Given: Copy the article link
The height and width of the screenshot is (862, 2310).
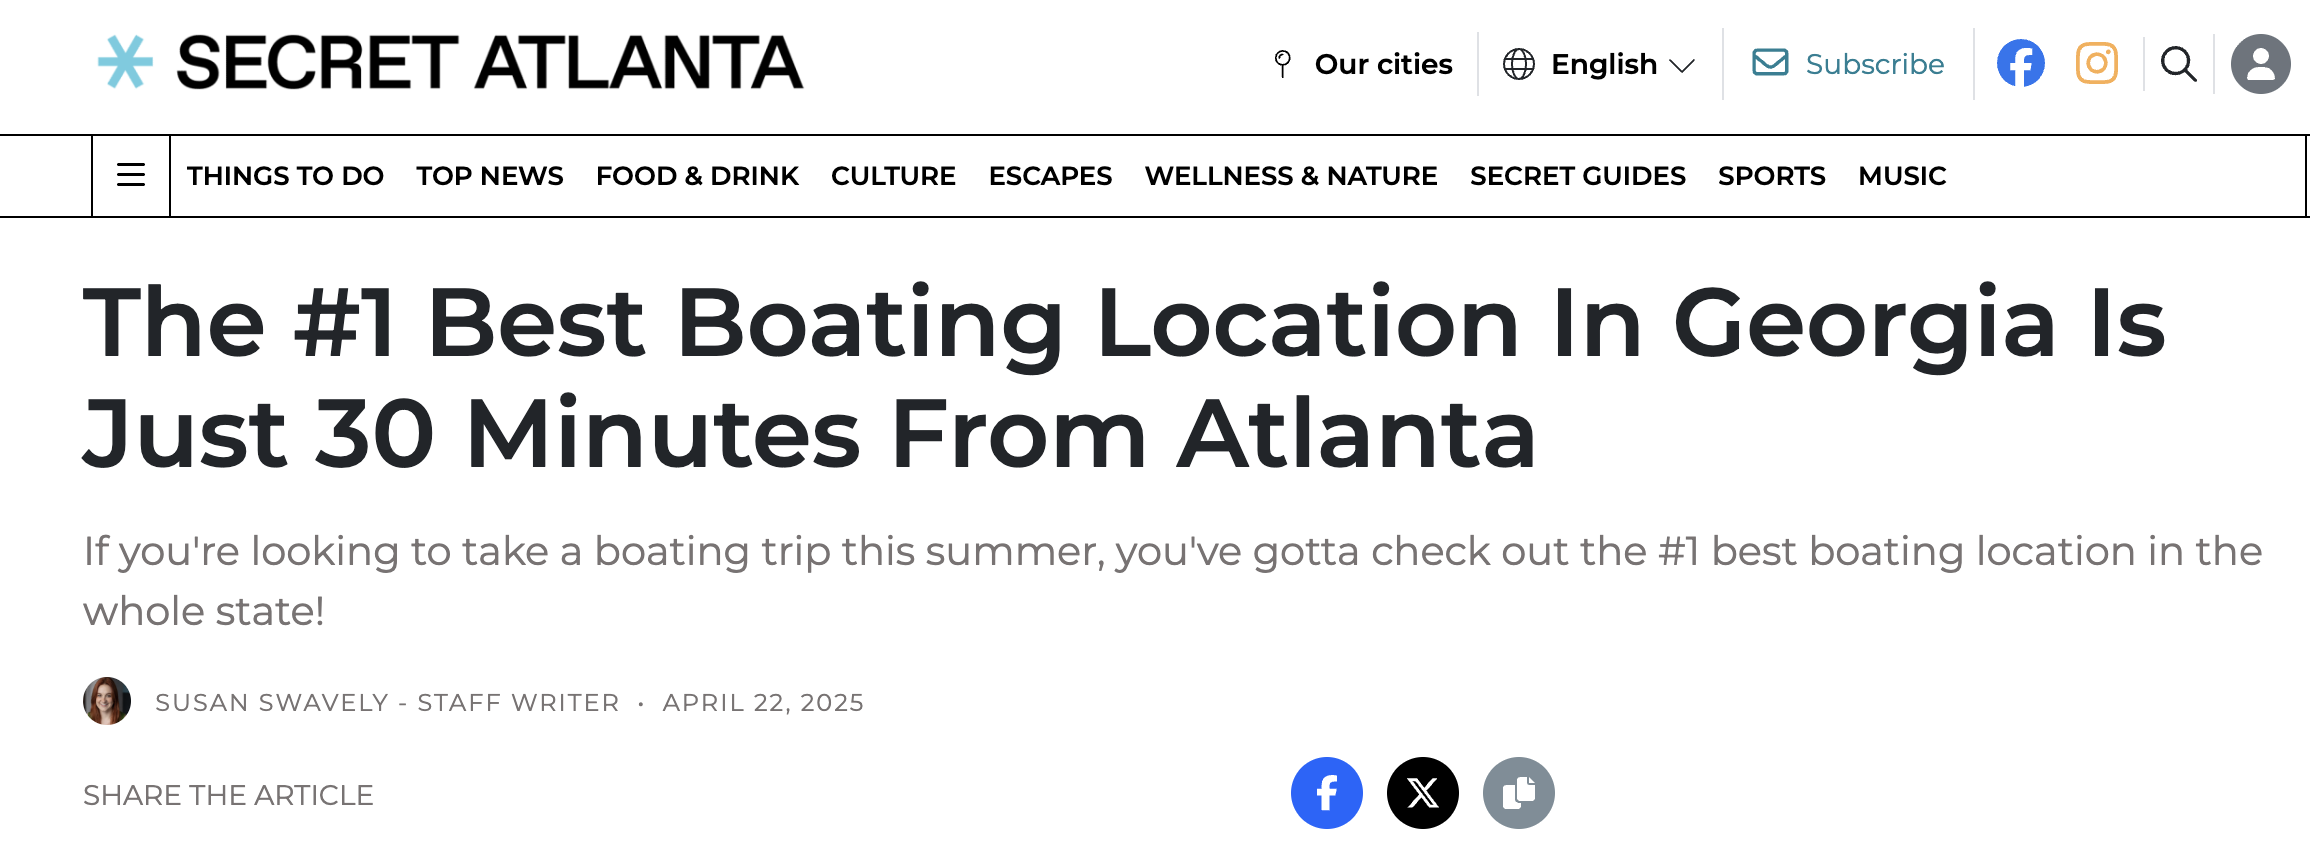Looking at the screenshot, I should tap(1518, 793).
